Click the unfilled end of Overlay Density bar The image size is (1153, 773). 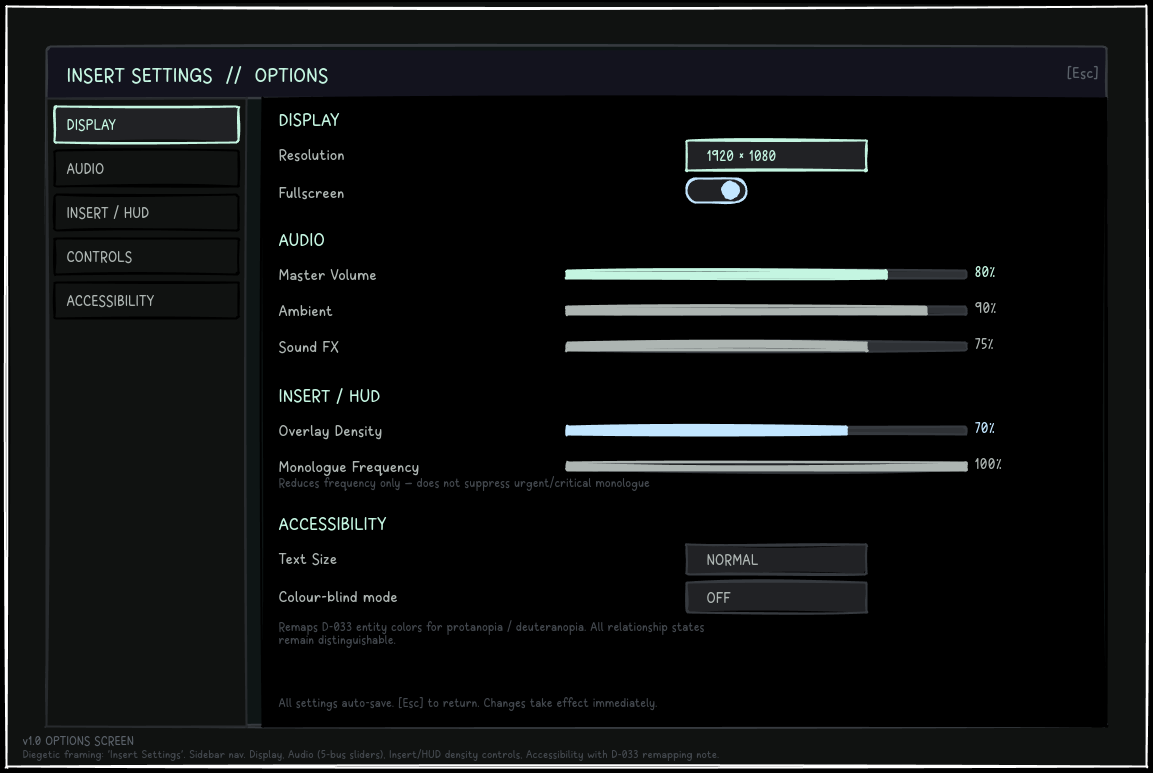[907, 430]
